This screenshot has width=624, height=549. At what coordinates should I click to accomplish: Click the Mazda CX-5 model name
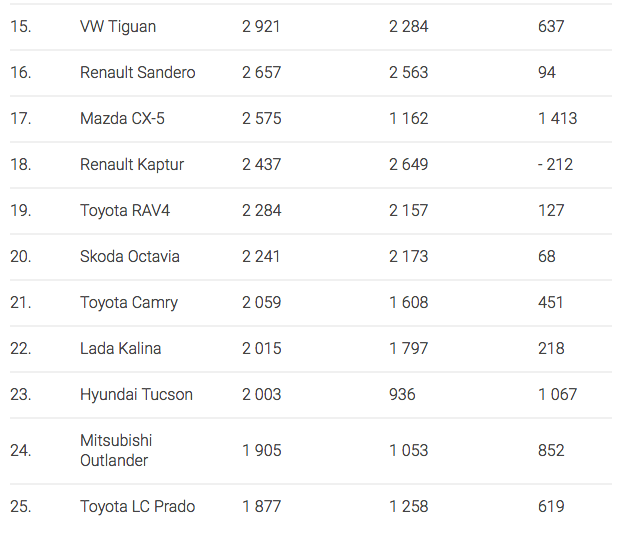tap(122, 119)
